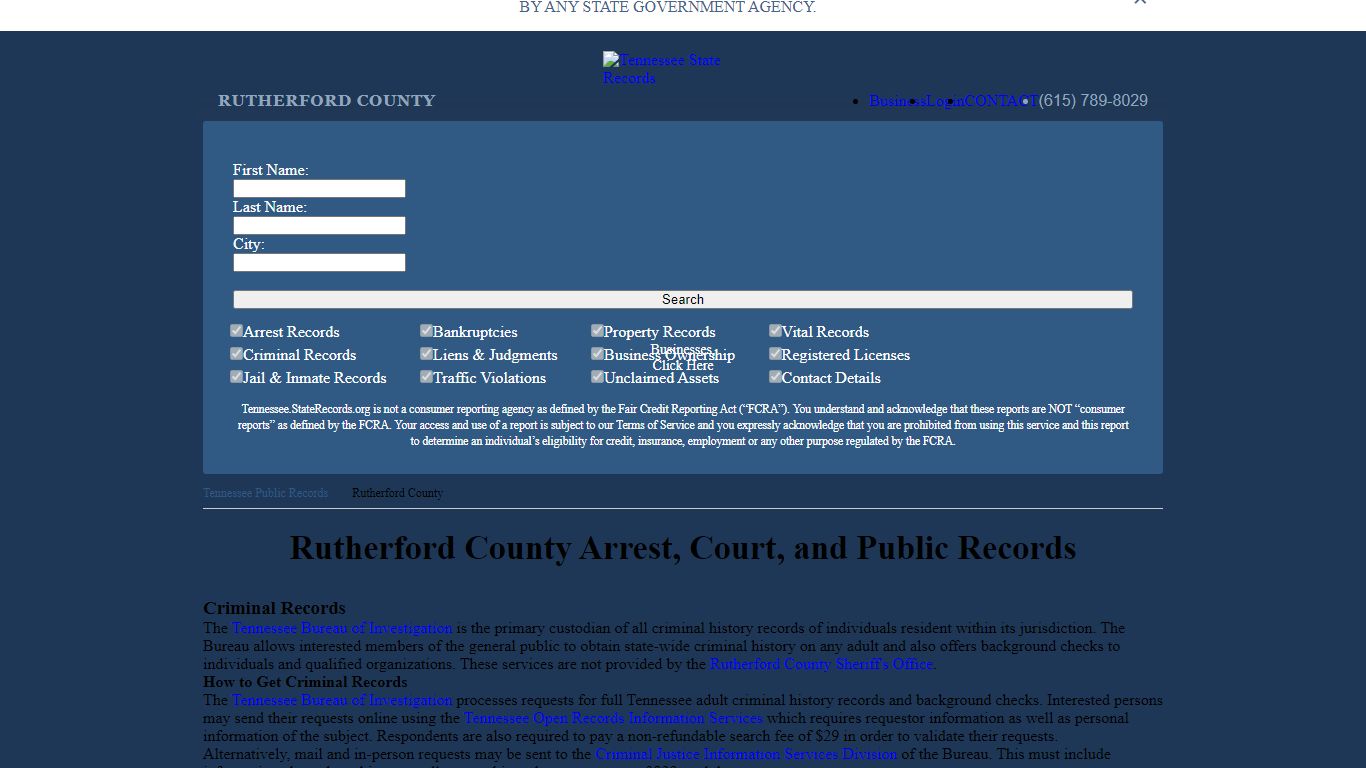Open the Business menu link
The width and height of the screenshot is (1366, 768).
click(x=897, y=101)
